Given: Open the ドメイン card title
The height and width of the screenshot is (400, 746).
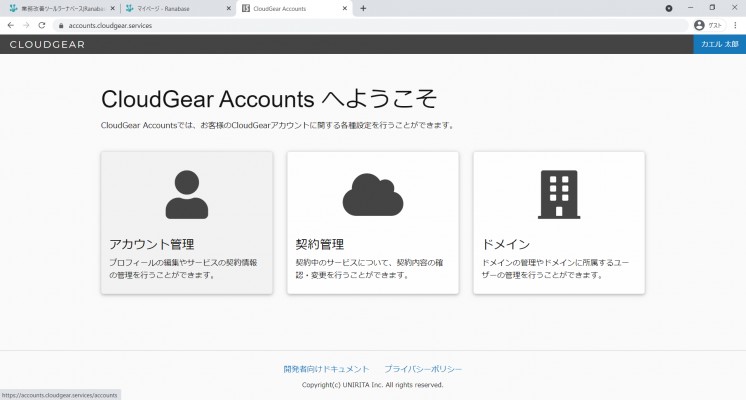Looking at the screenshot, I should (506, 244).
